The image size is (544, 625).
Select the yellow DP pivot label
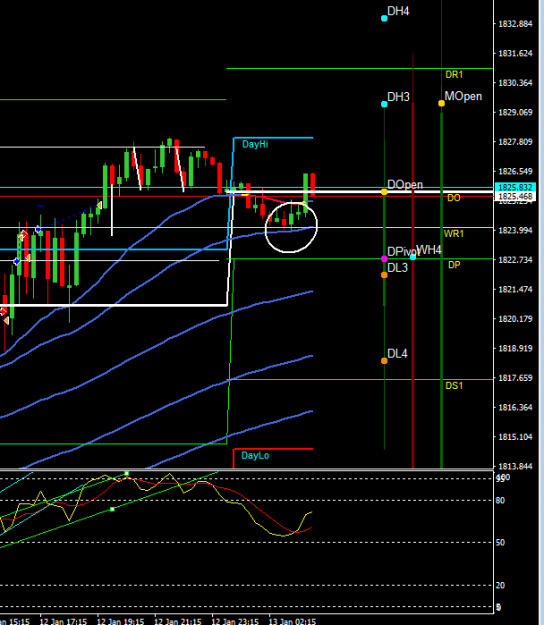click(454, 265)
